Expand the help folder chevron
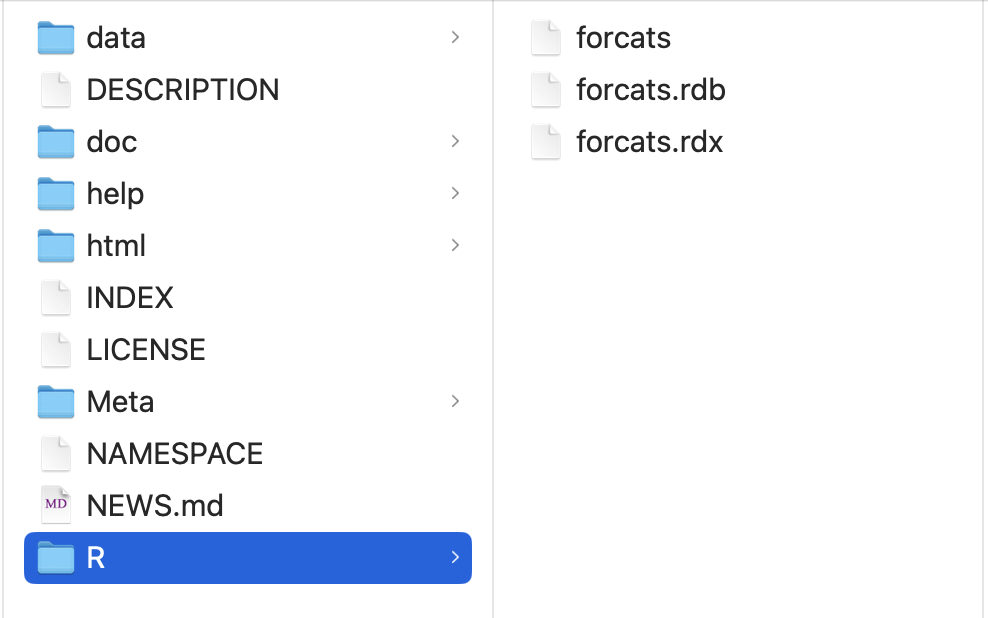Screen dimensions: 988x618 click(455, 194)
